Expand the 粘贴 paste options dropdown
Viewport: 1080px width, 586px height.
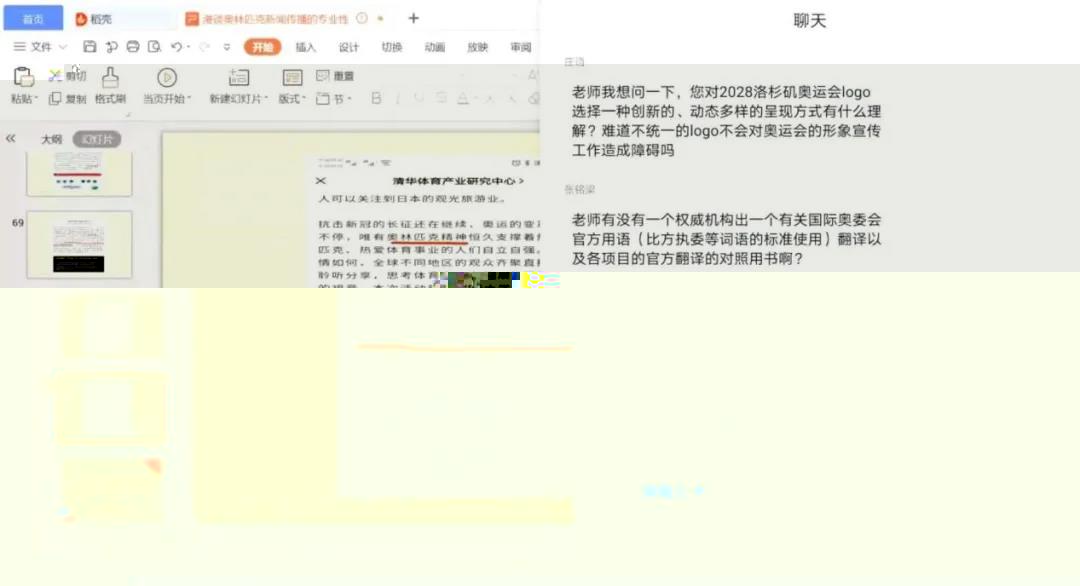[24, 98]
